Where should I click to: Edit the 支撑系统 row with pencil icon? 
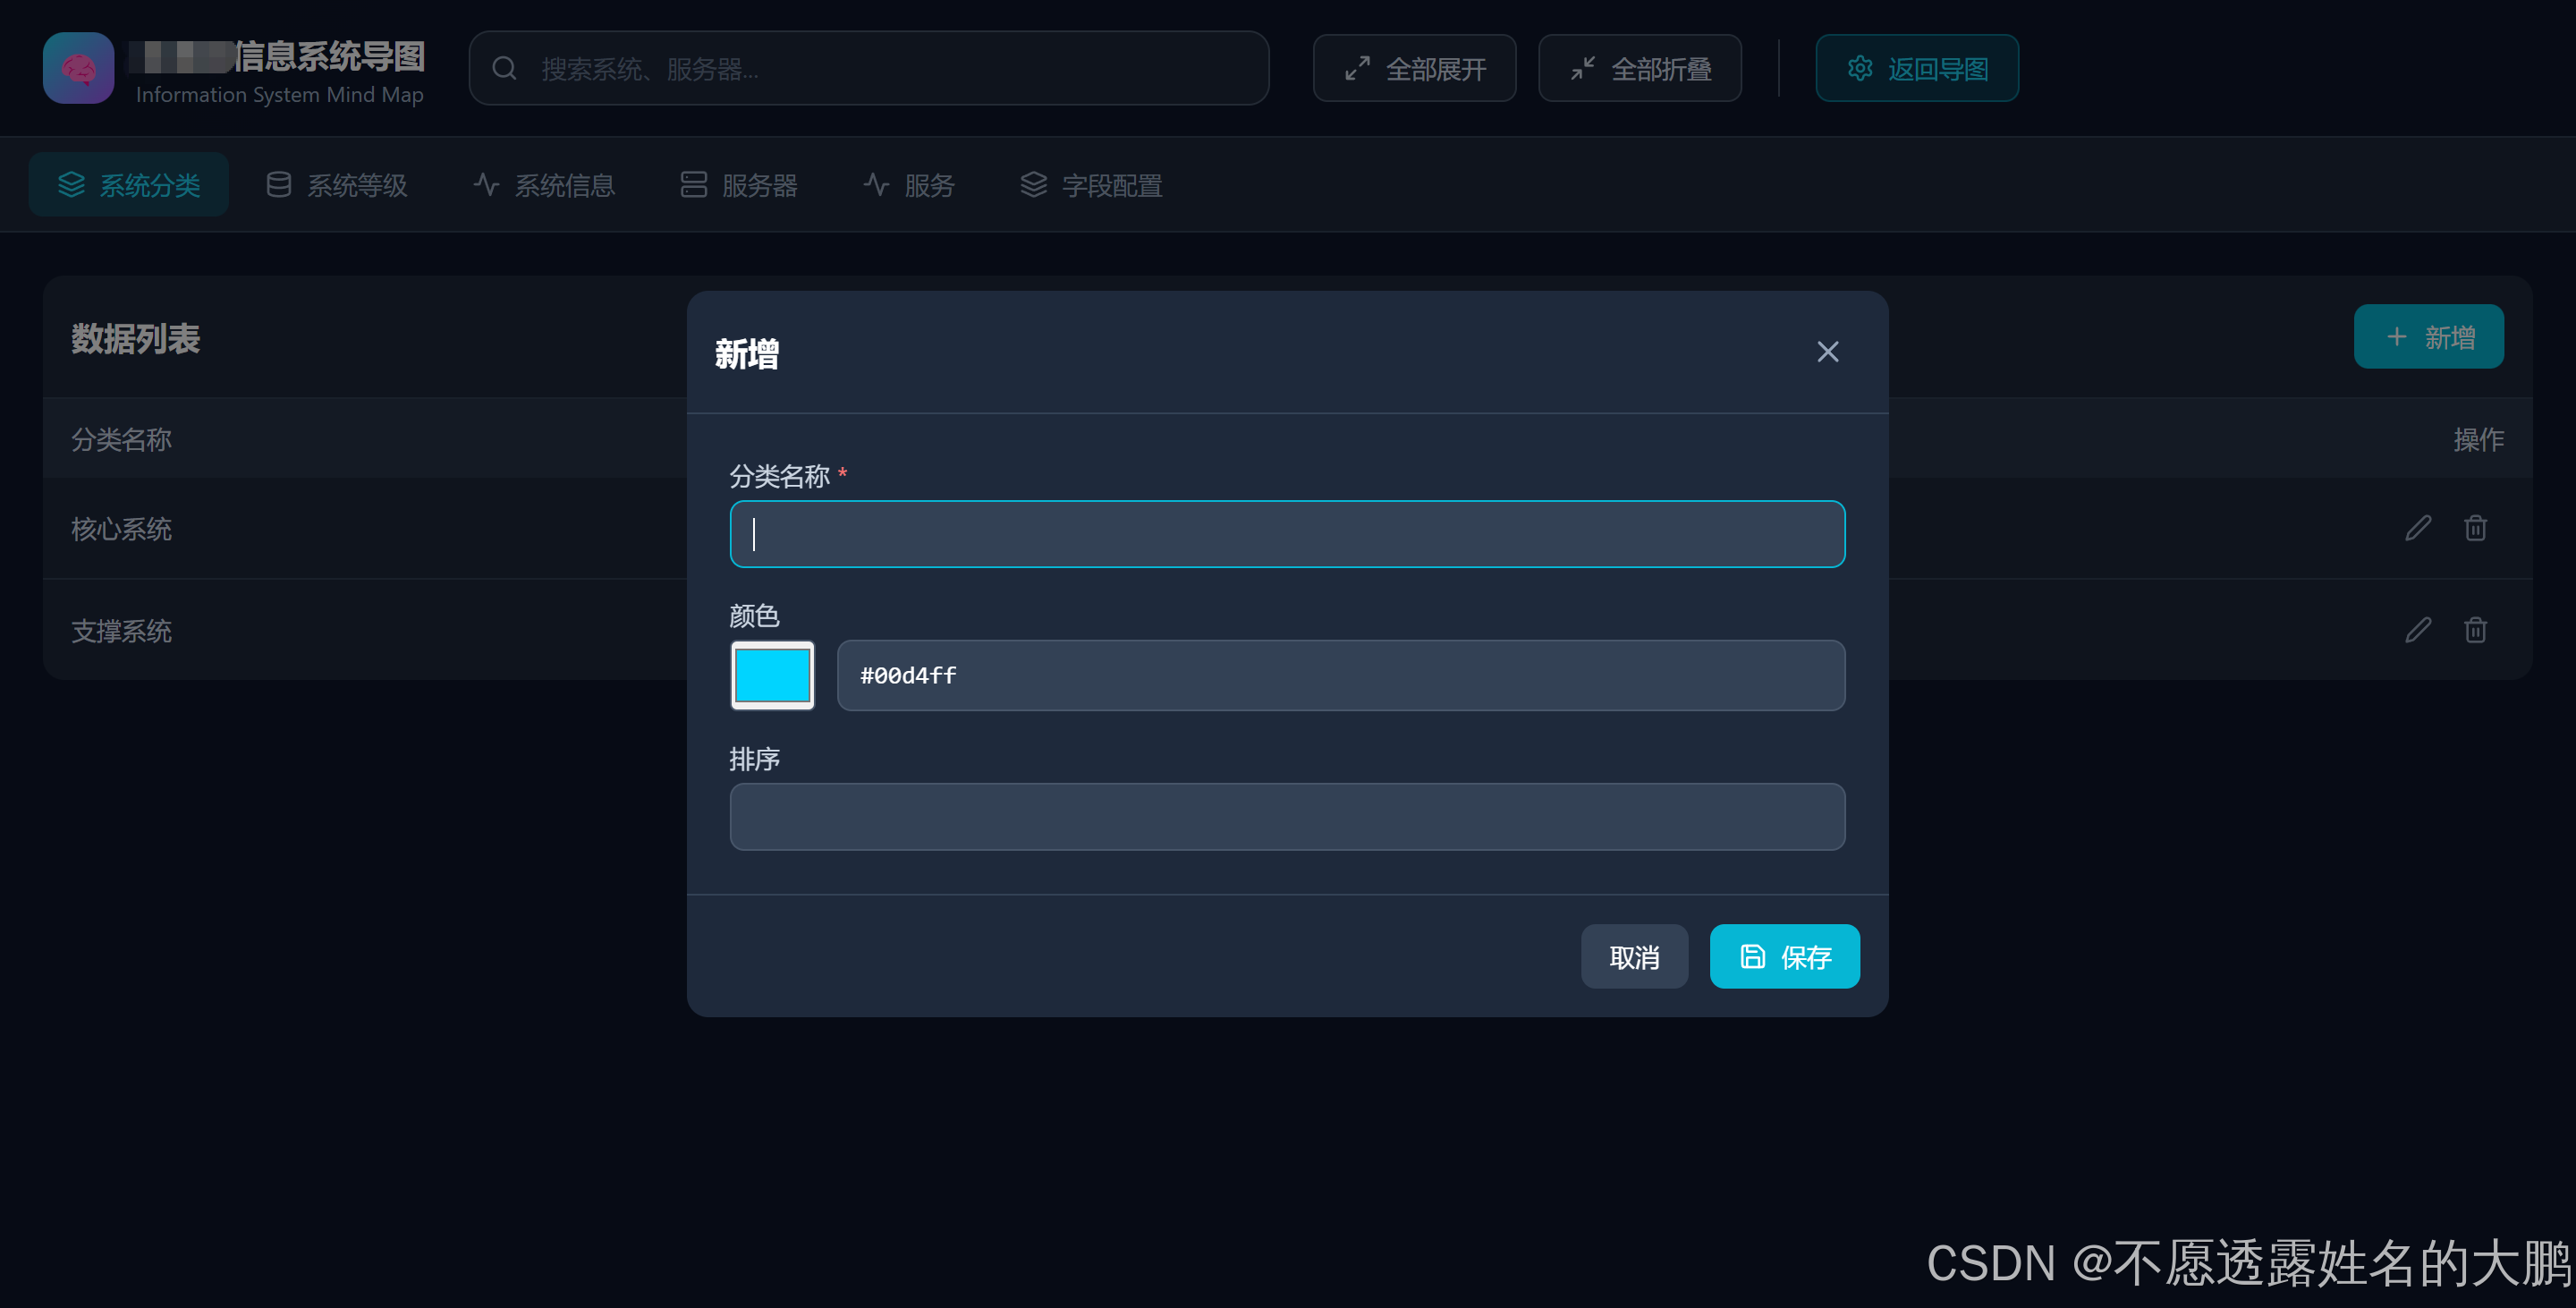(x=2418, y=630)
